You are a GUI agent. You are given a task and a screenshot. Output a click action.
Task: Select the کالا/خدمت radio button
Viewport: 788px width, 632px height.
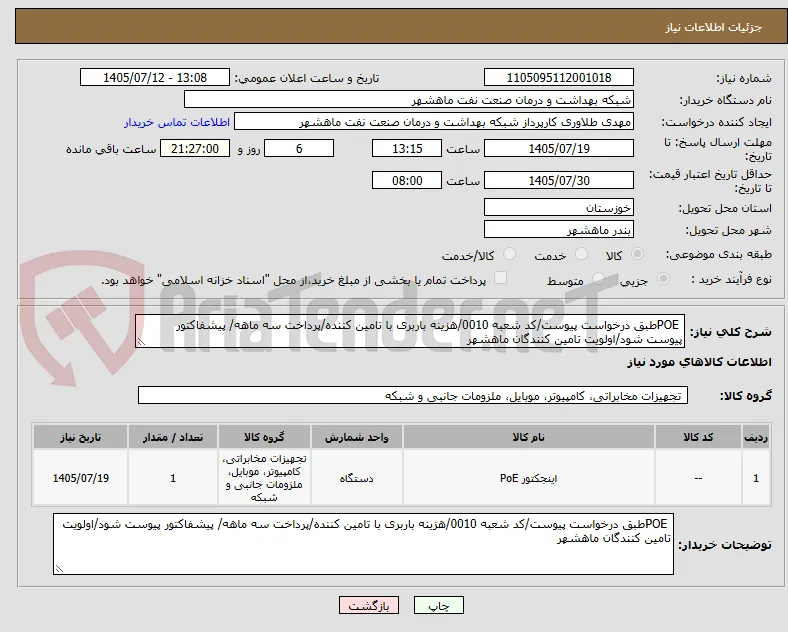point(510,254)
